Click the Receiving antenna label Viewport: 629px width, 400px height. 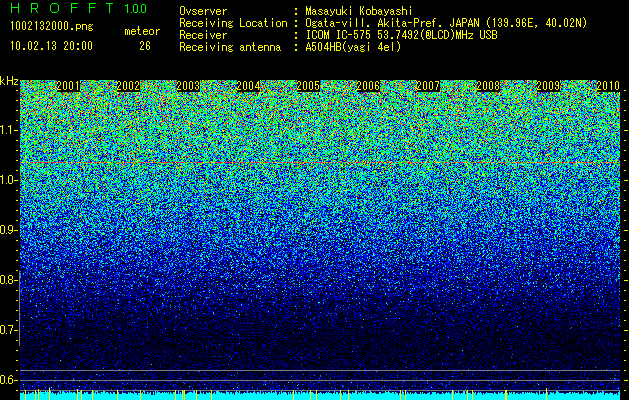coord(230,47)
